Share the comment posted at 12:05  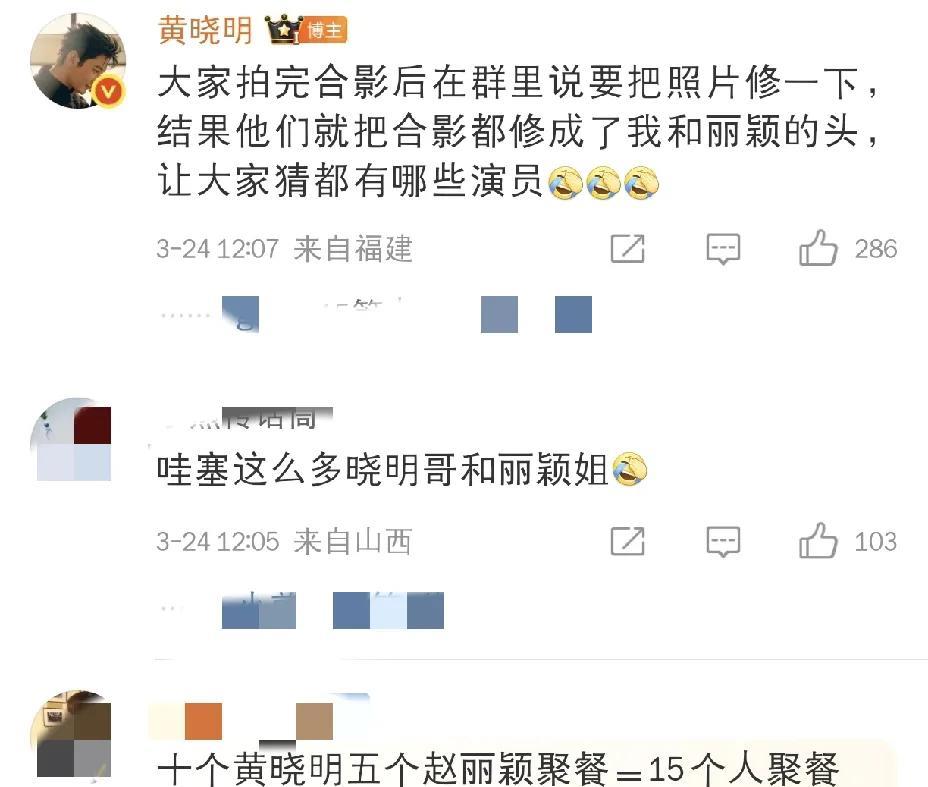click(x=627, y=541)
